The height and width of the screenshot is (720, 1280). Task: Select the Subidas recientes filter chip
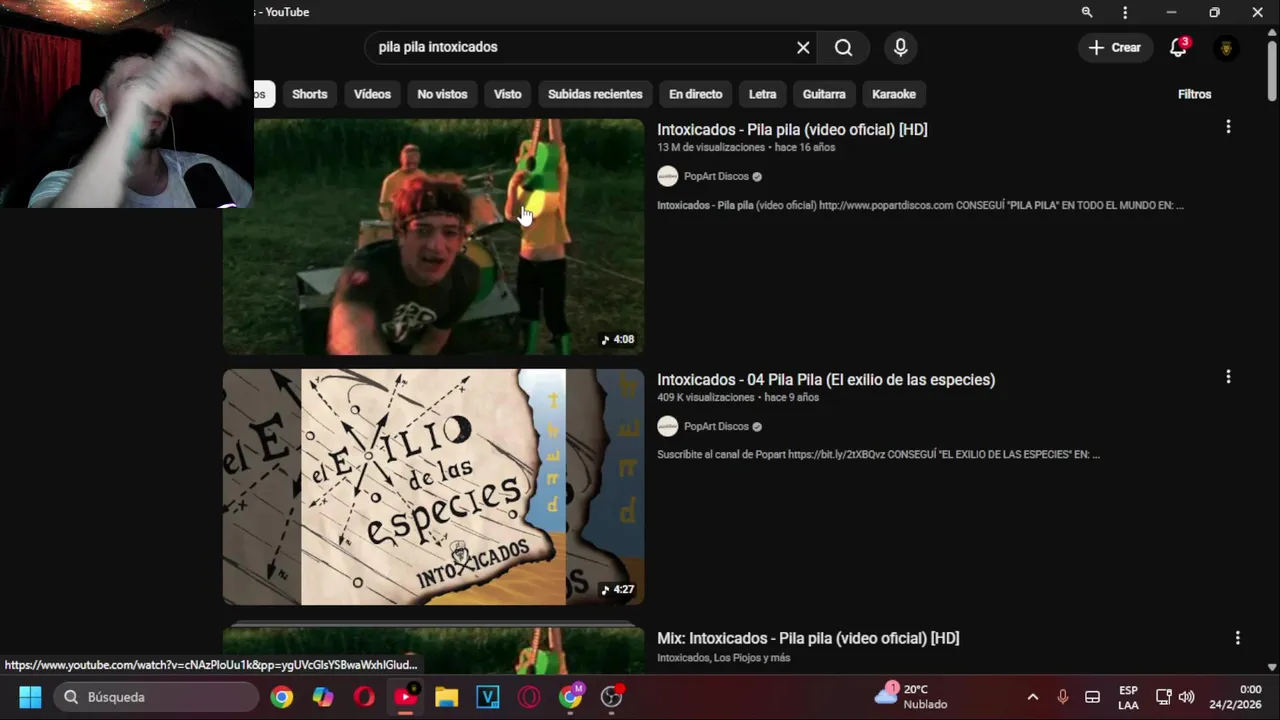pos(595,94)
